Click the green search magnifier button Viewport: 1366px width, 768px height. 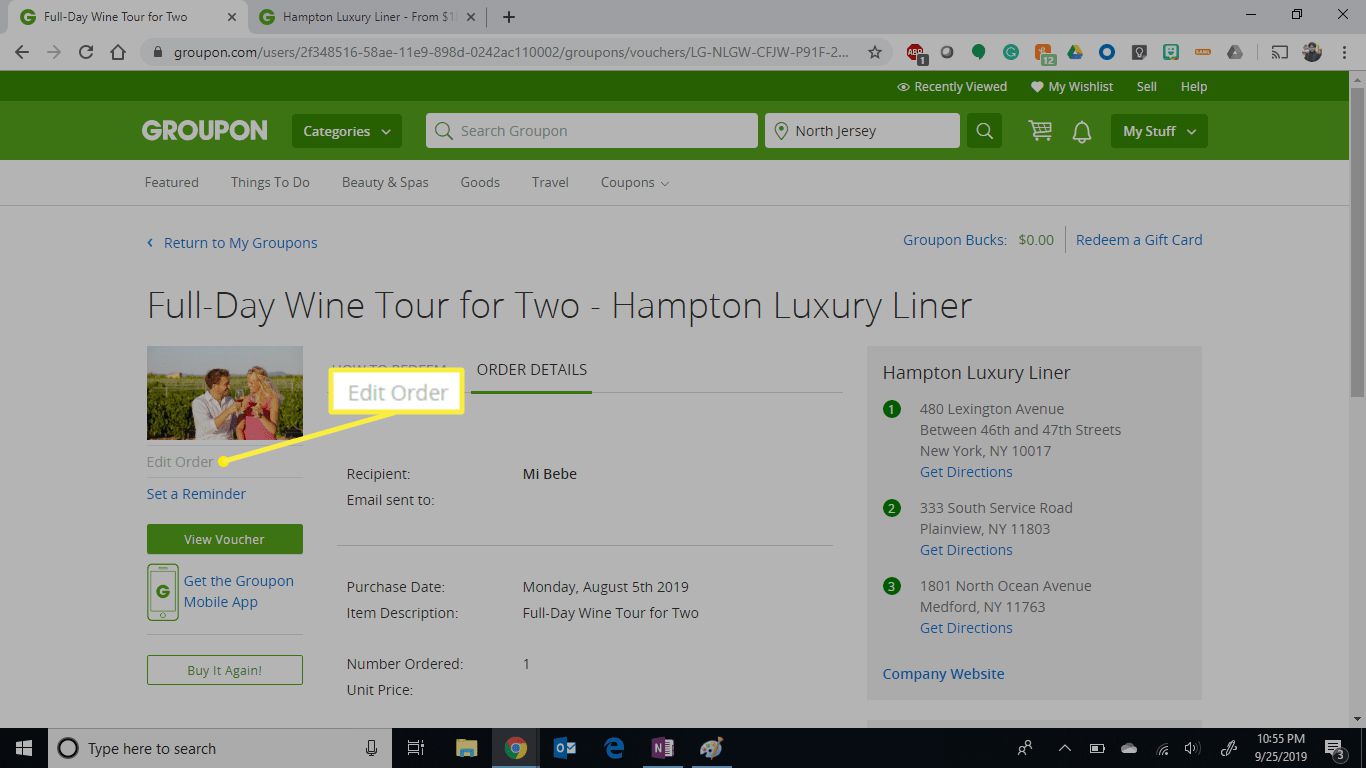[984, 131]
